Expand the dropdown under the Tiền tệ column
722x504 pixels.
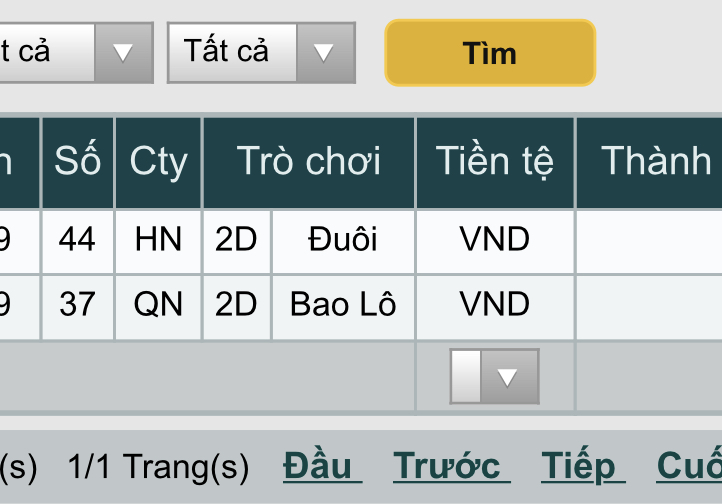point(495,376)
